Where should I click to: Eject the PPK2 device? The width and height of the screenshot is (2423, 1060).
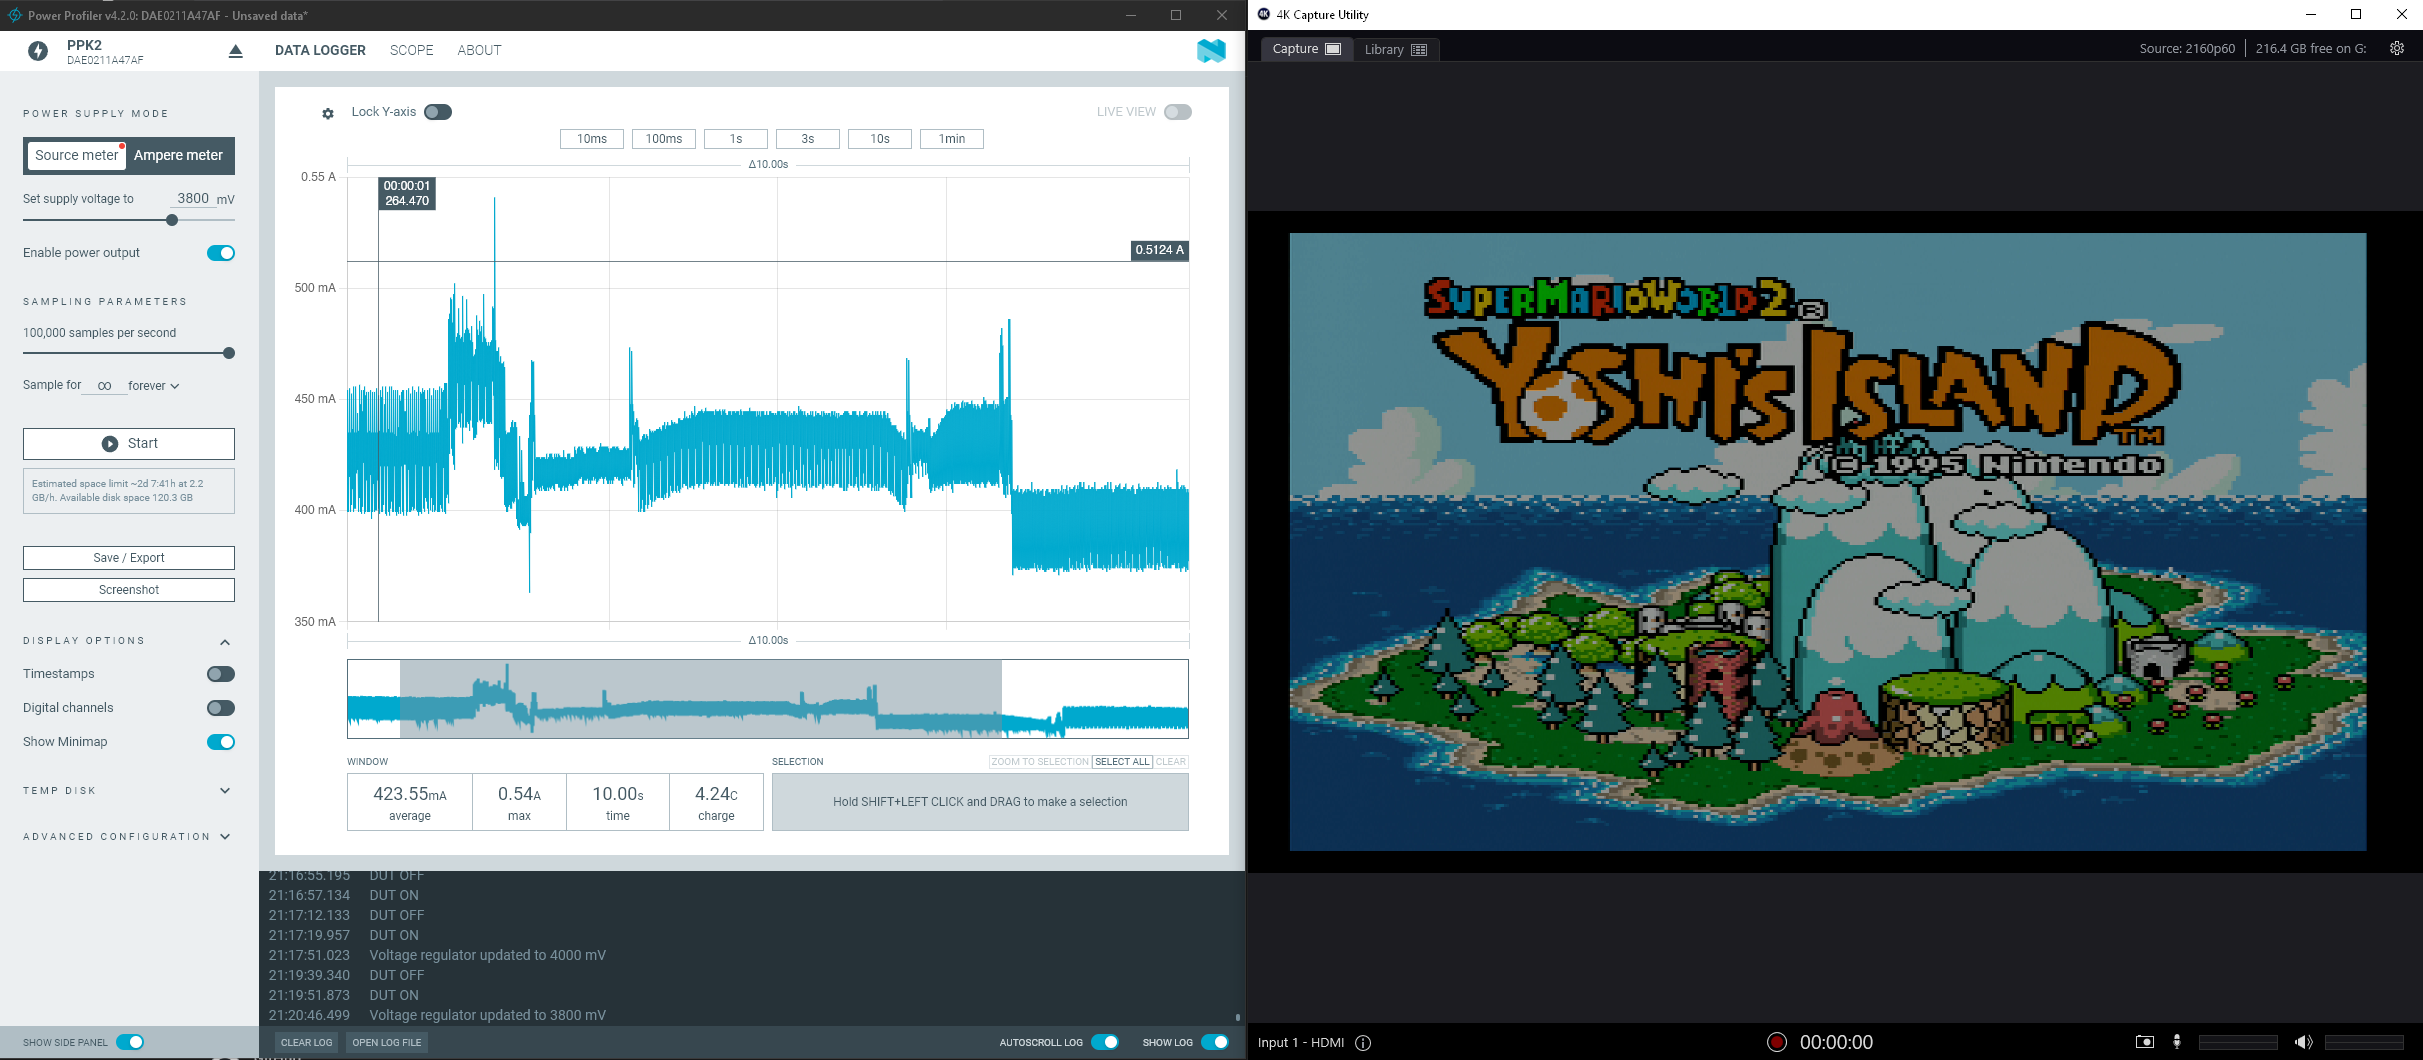235,51
